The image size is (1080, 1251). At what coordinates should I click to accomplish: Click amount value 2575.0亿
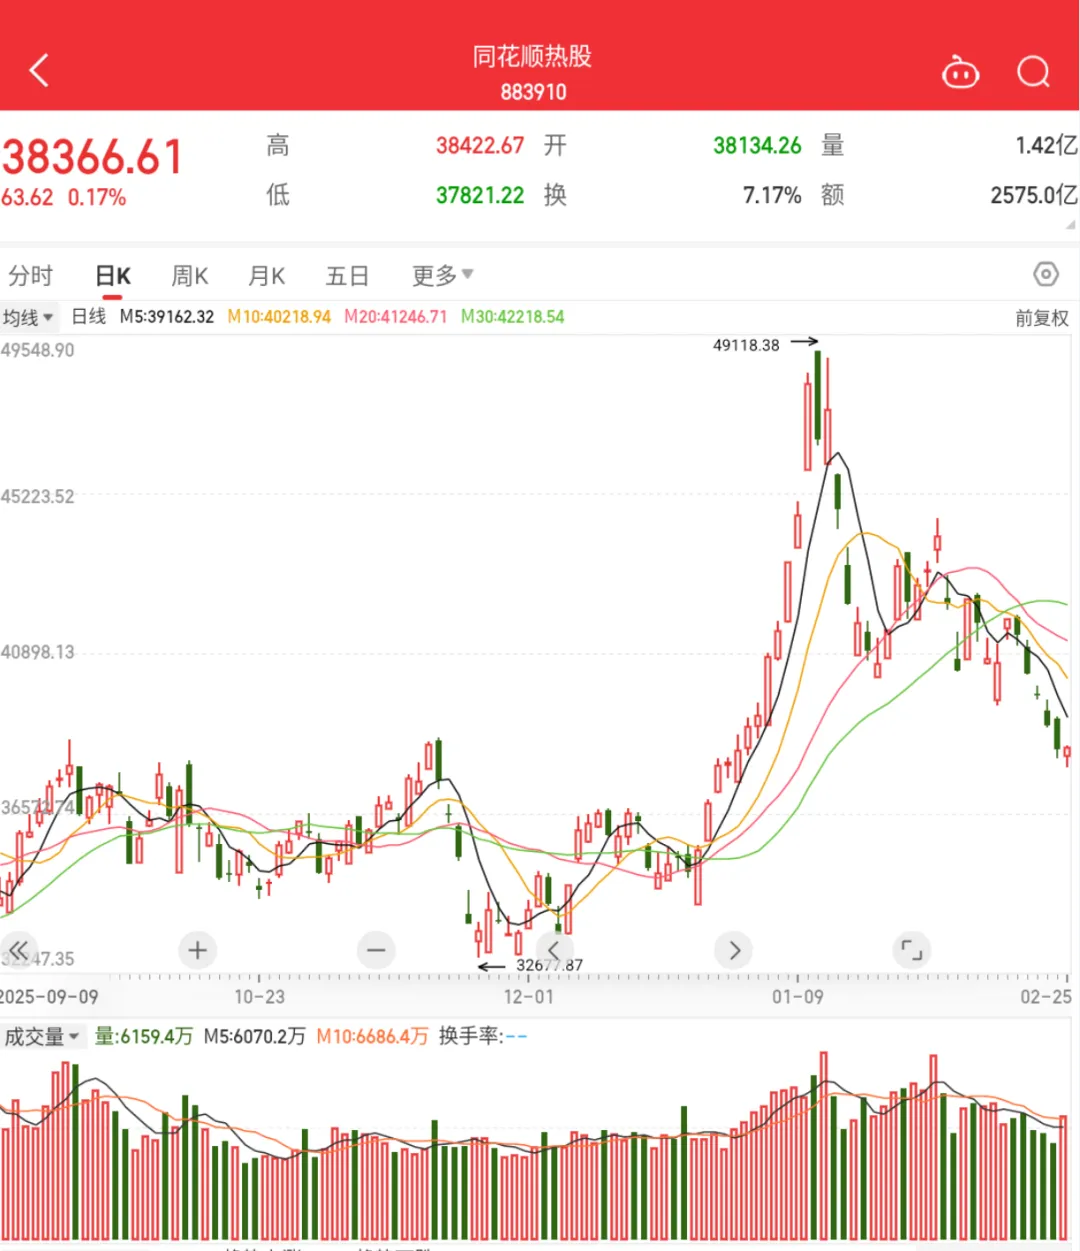pyautogui.click(x=1034, y=195)
